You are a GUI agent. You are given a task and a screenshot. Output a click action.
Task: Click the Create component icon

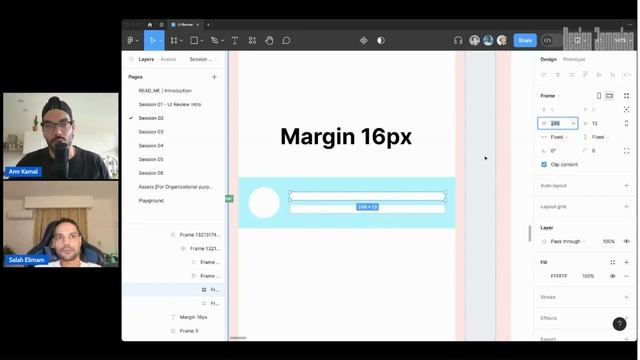364,40
